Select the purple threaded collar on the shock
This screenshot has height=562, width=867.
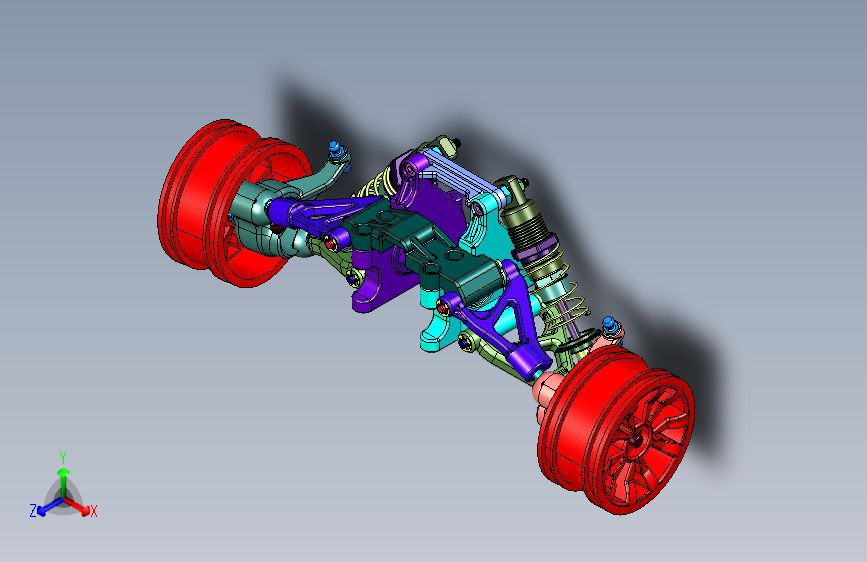pyautogui.click(x=534, y=247)
